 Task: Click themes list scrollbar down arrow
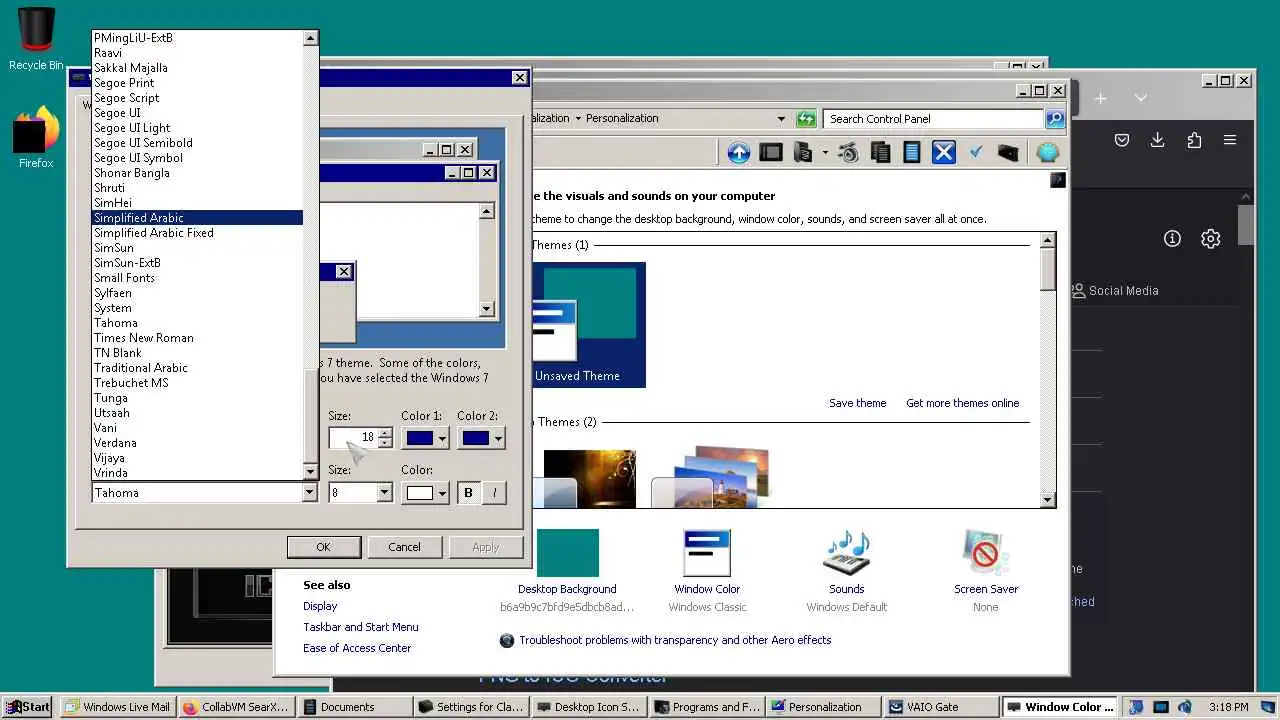coord(1048,500)
